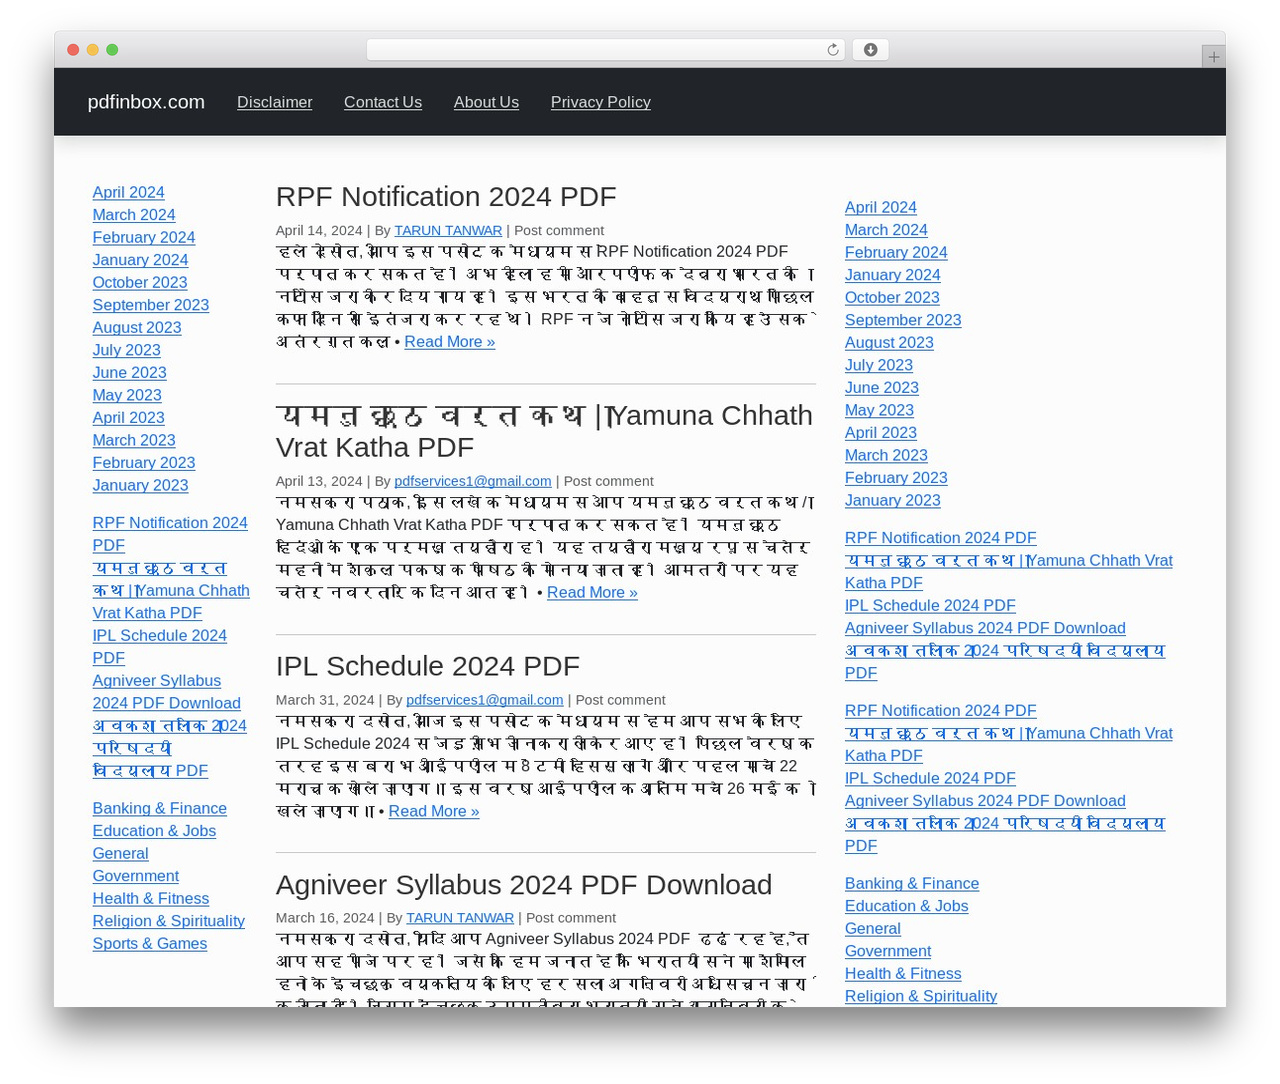Open September 2023 archive in right sidebar
This screenshot has height=1084, width=1280.
click(903, 320)
